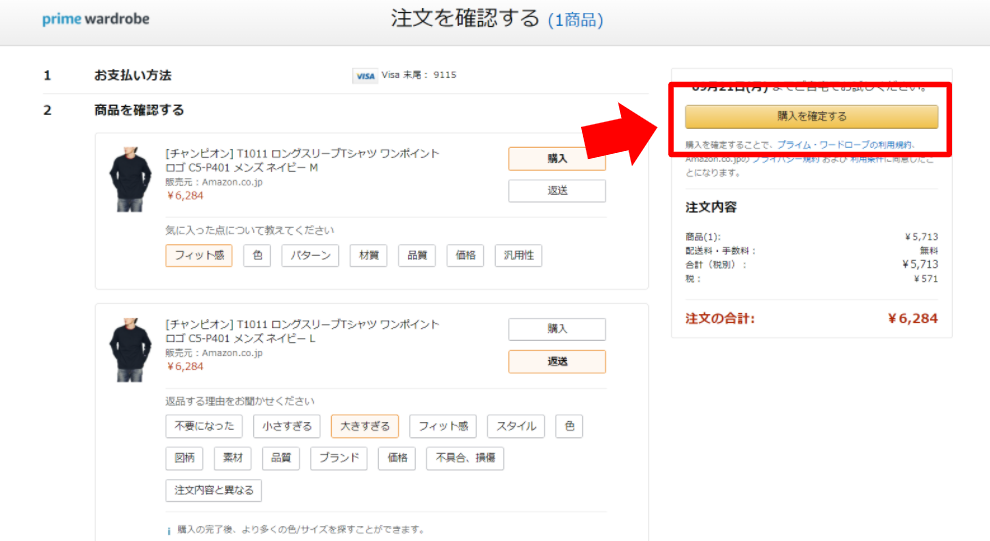Pick 不具合、損傷 as return reason

coord(465,458)
